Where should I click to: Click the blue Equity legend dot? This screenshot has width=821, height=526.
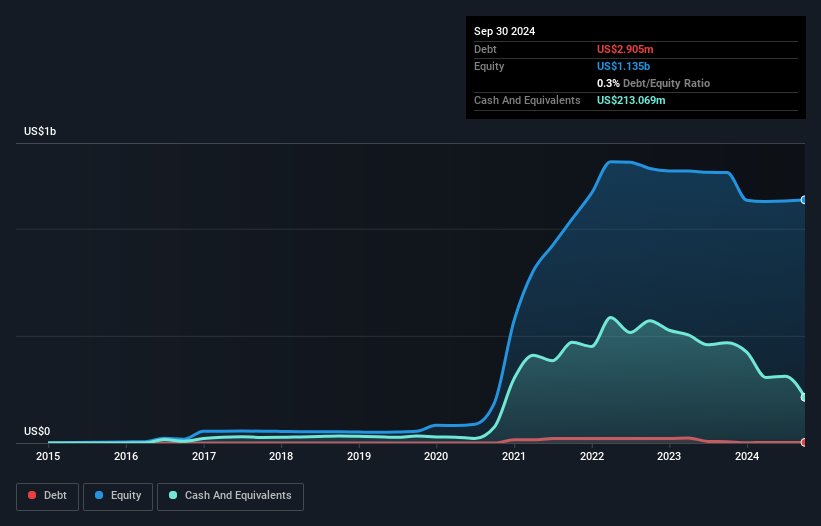[99, 495]
